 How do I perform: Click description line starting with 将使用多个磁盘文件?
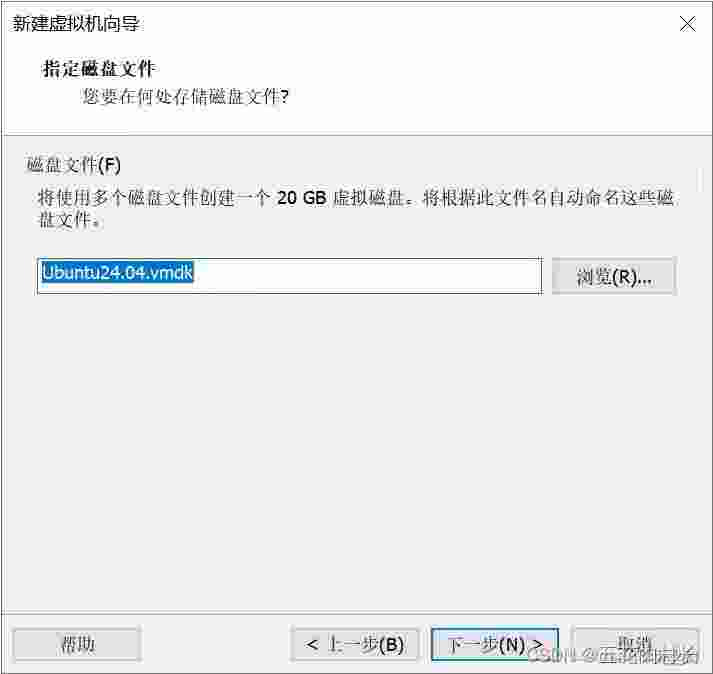[356, 198]
